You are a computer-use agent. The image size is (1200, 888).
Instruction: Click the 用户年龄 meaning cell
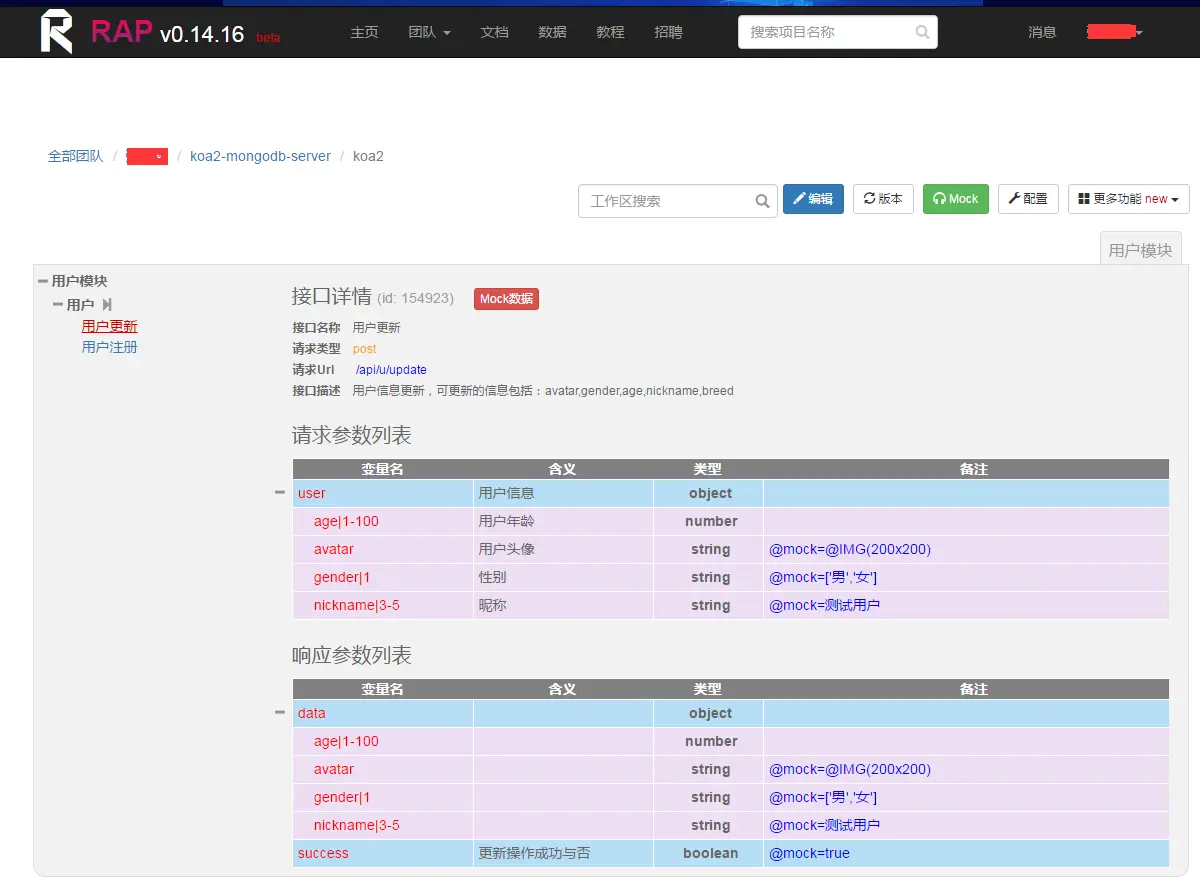(563, 521)
